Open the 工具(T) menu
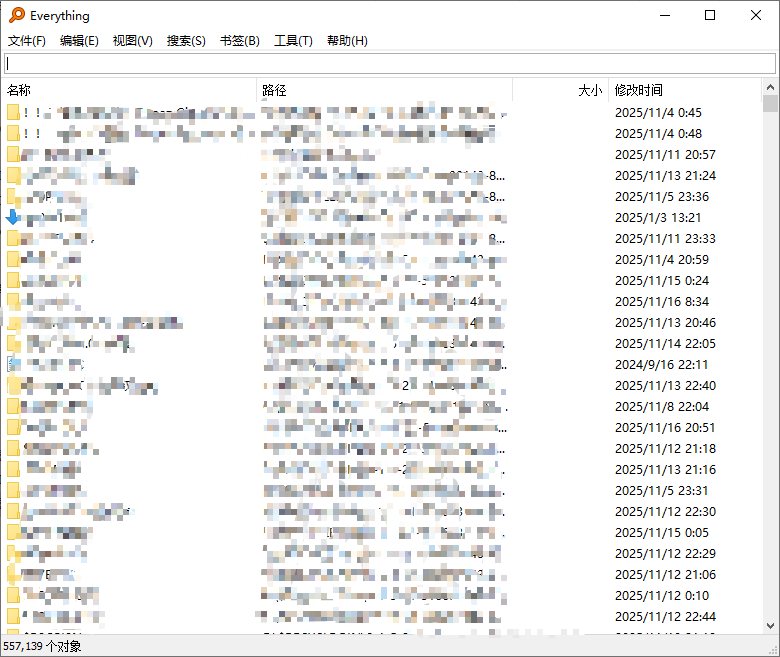780x657 pixels. click(x=293, y=41)
